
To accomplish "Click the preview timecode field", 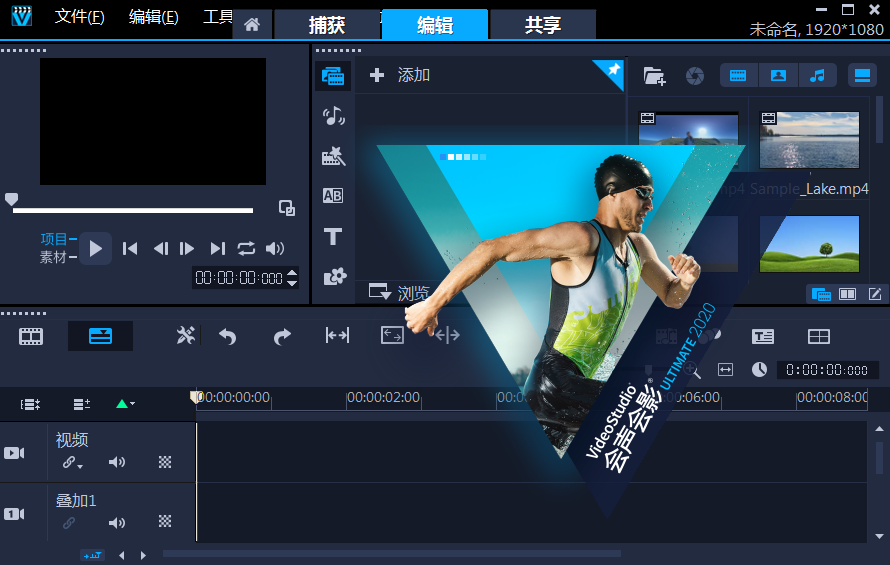I will click(x=239, y=278).
